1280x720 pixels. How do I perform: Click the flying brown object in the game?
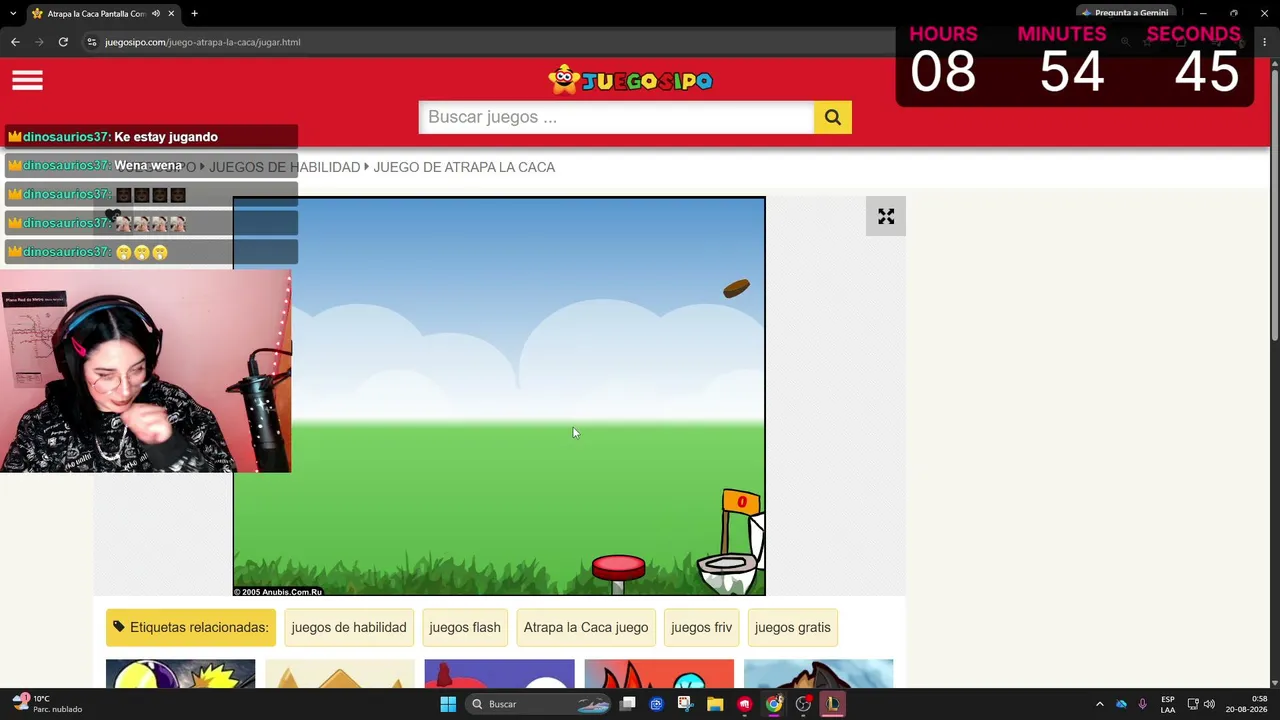[736, 289]
